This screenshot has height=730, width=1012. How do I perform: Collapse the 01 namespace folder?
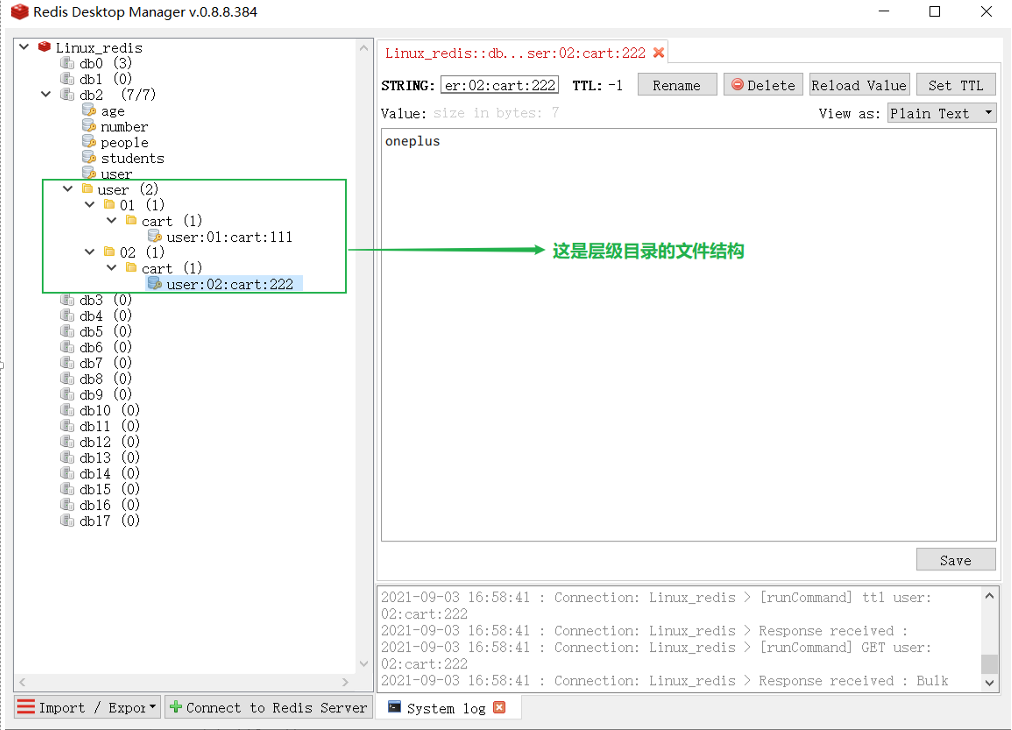[90, 205]
